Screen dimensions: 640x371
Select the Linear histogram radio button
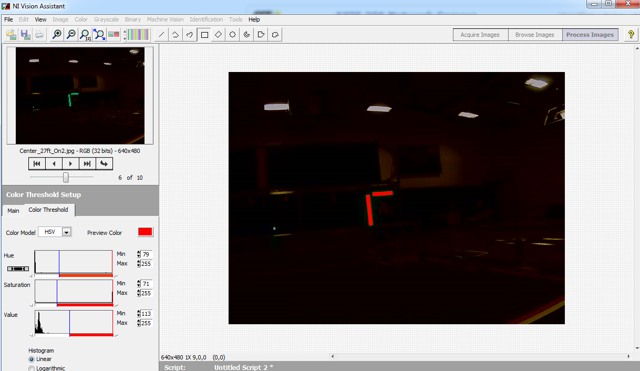pos(31,360)
